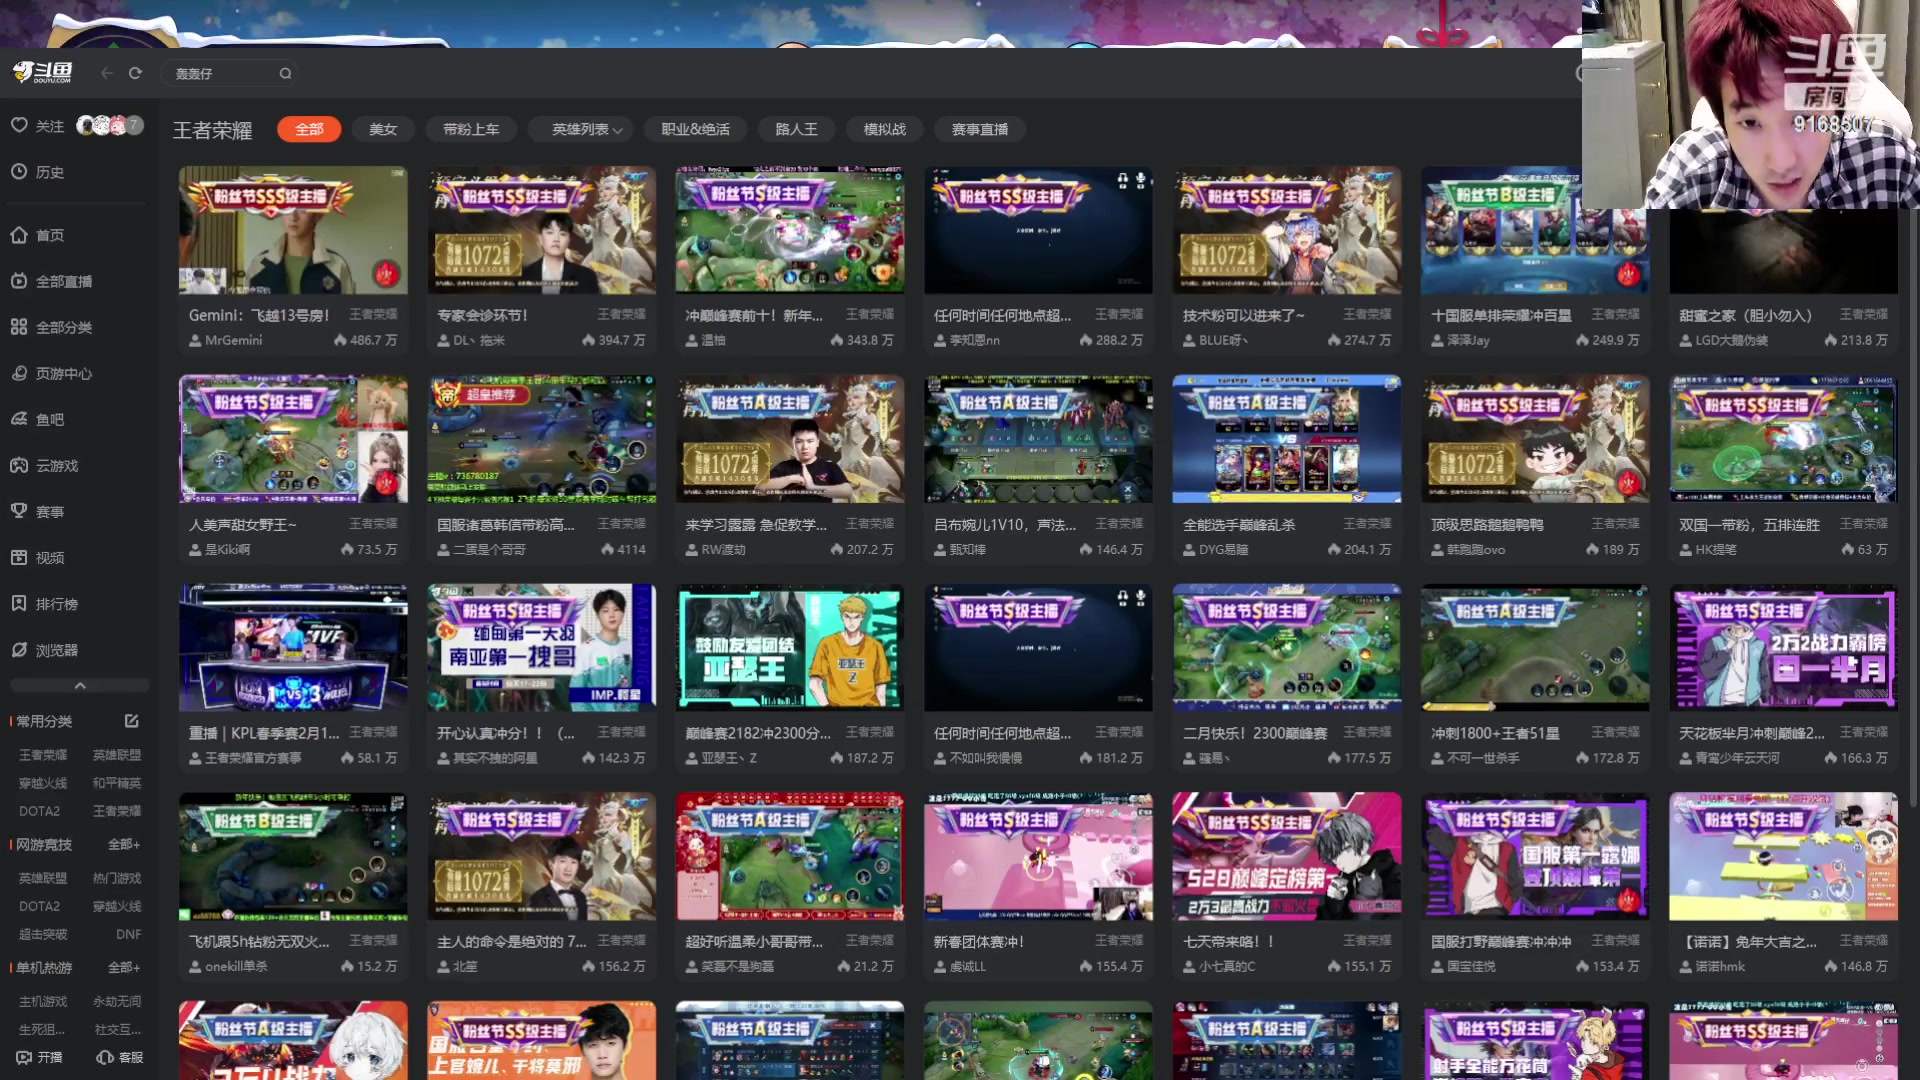1920x1080 pixels.
Task: Open 新春团体赛冲 stream thumbnail
Action: tap(1038, 857)
